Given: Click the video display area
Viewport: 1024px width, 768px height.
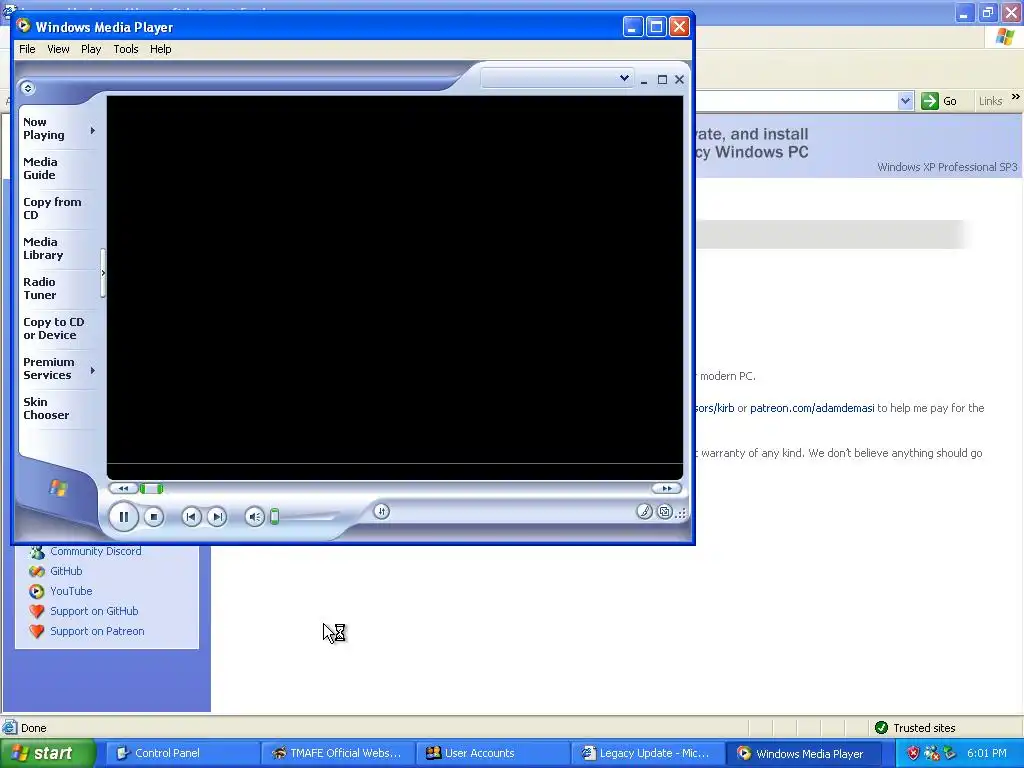Looking at the screenshot, I should tap(394, 287).
